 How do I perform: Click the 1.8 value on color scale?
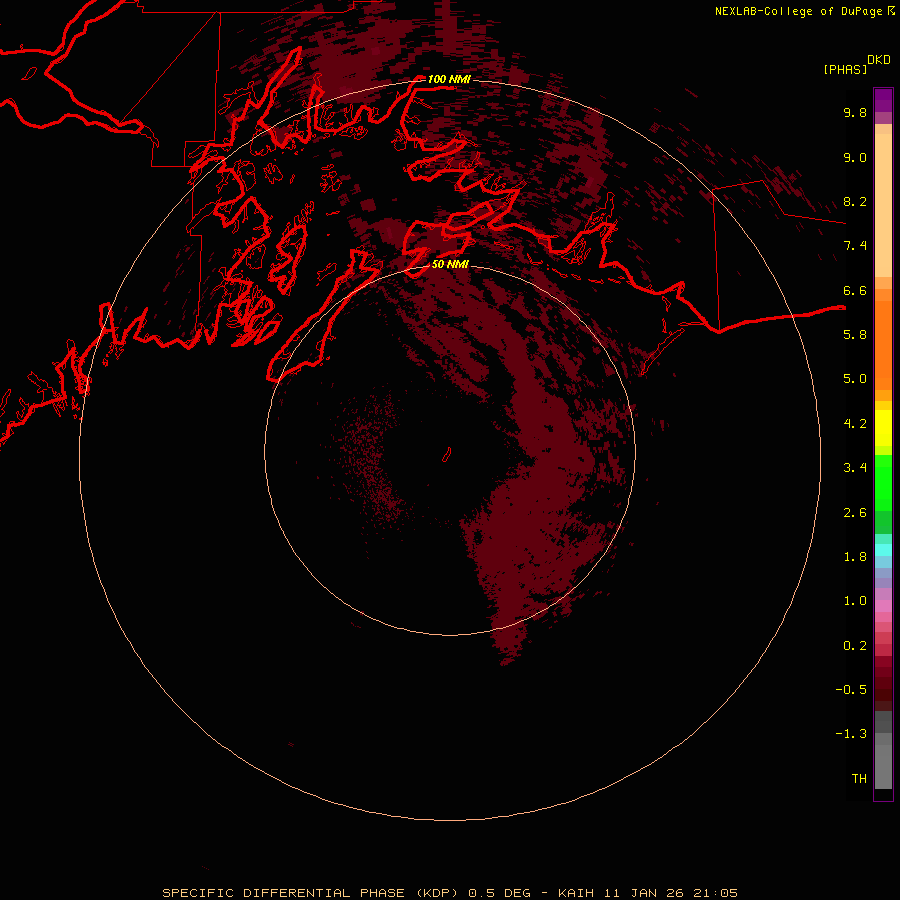coord(855,557)
